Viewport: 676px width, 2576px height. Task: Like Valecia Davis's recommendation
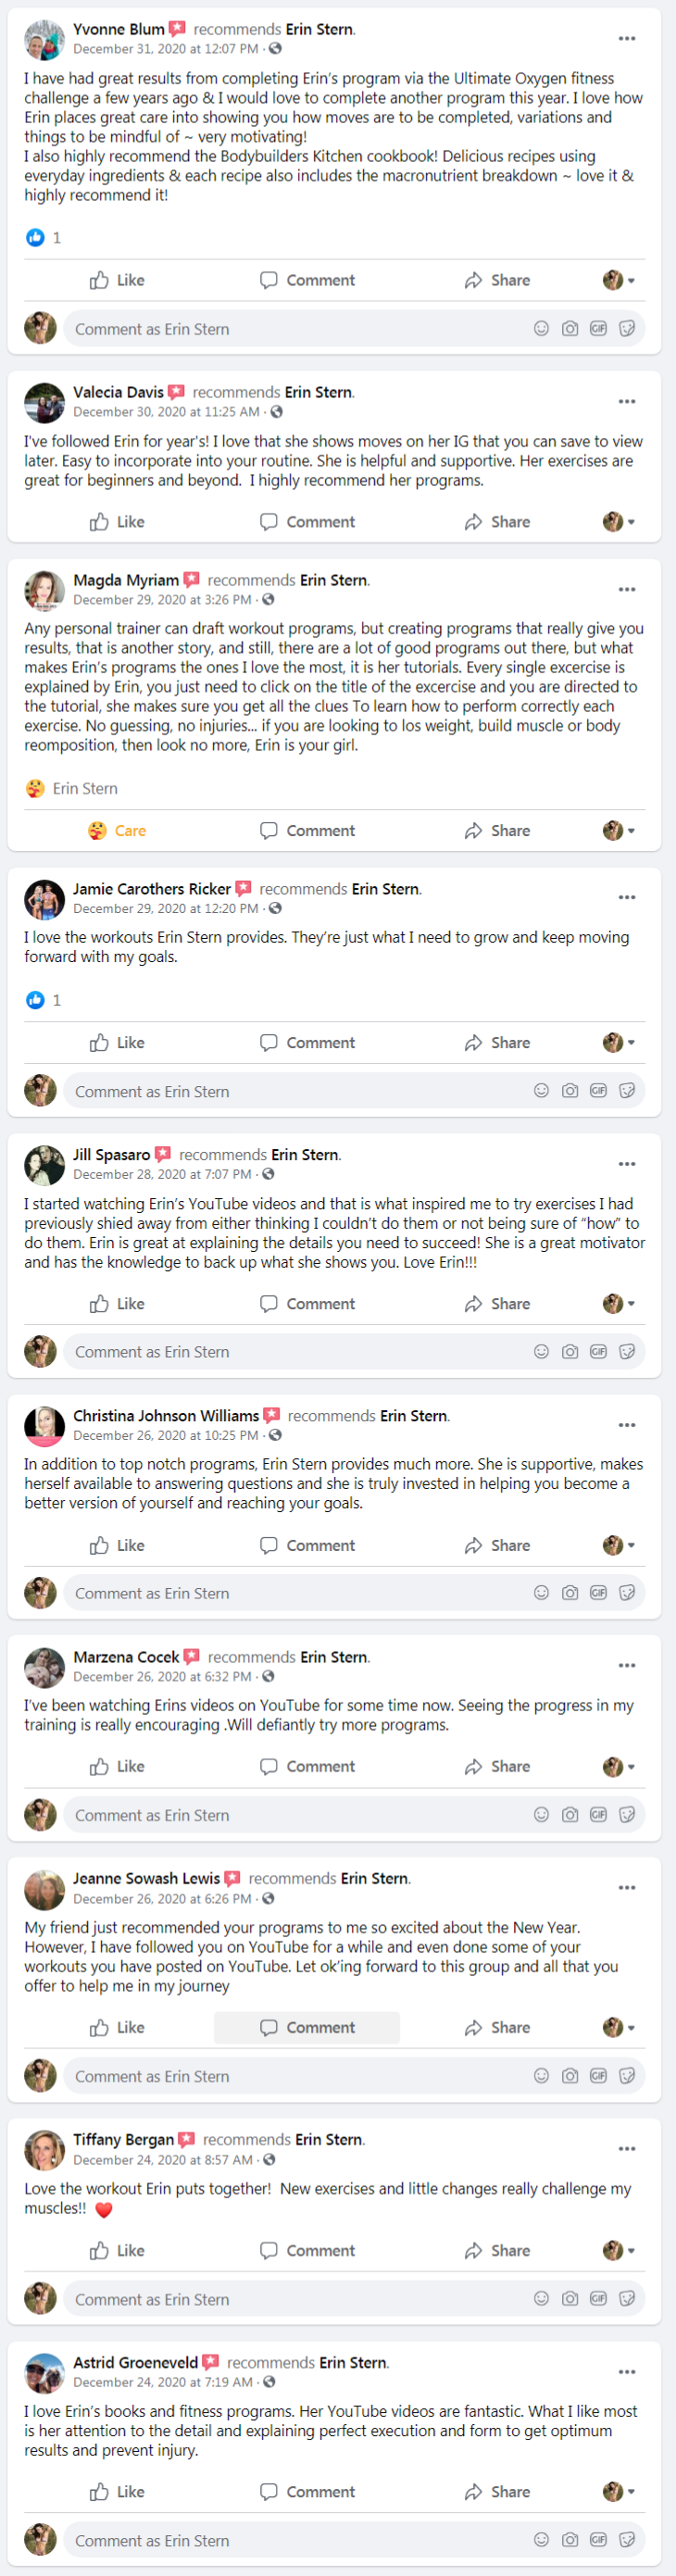tap(117, 522)
